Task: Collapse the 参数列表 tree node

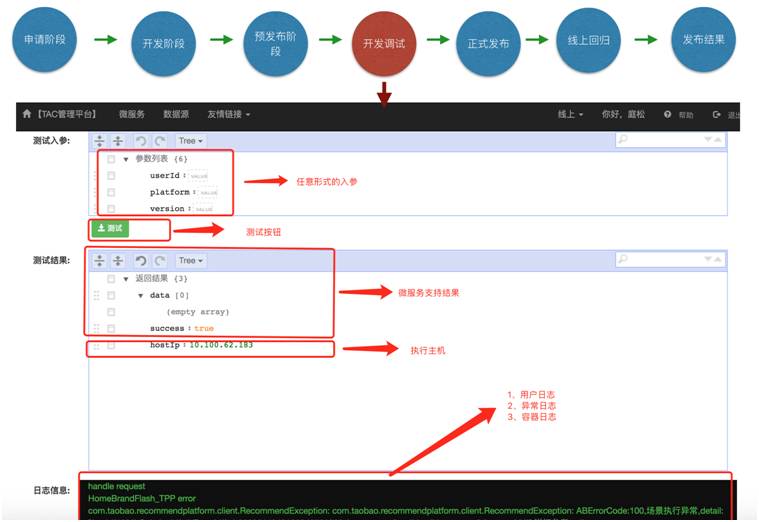Action: coord(126,159)
